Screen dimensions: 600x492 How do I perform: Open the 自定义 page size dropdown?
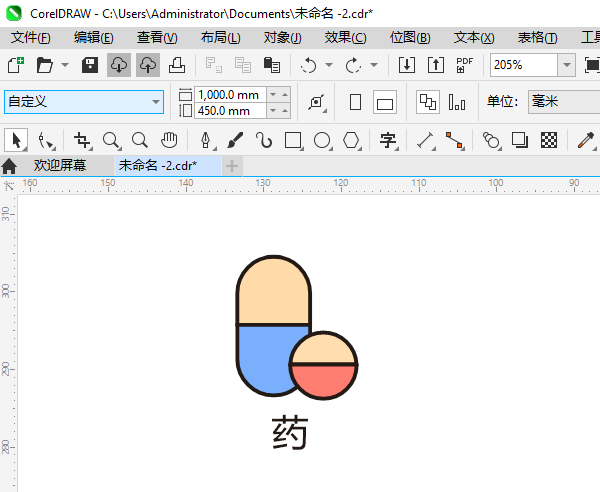pos(84,102)
